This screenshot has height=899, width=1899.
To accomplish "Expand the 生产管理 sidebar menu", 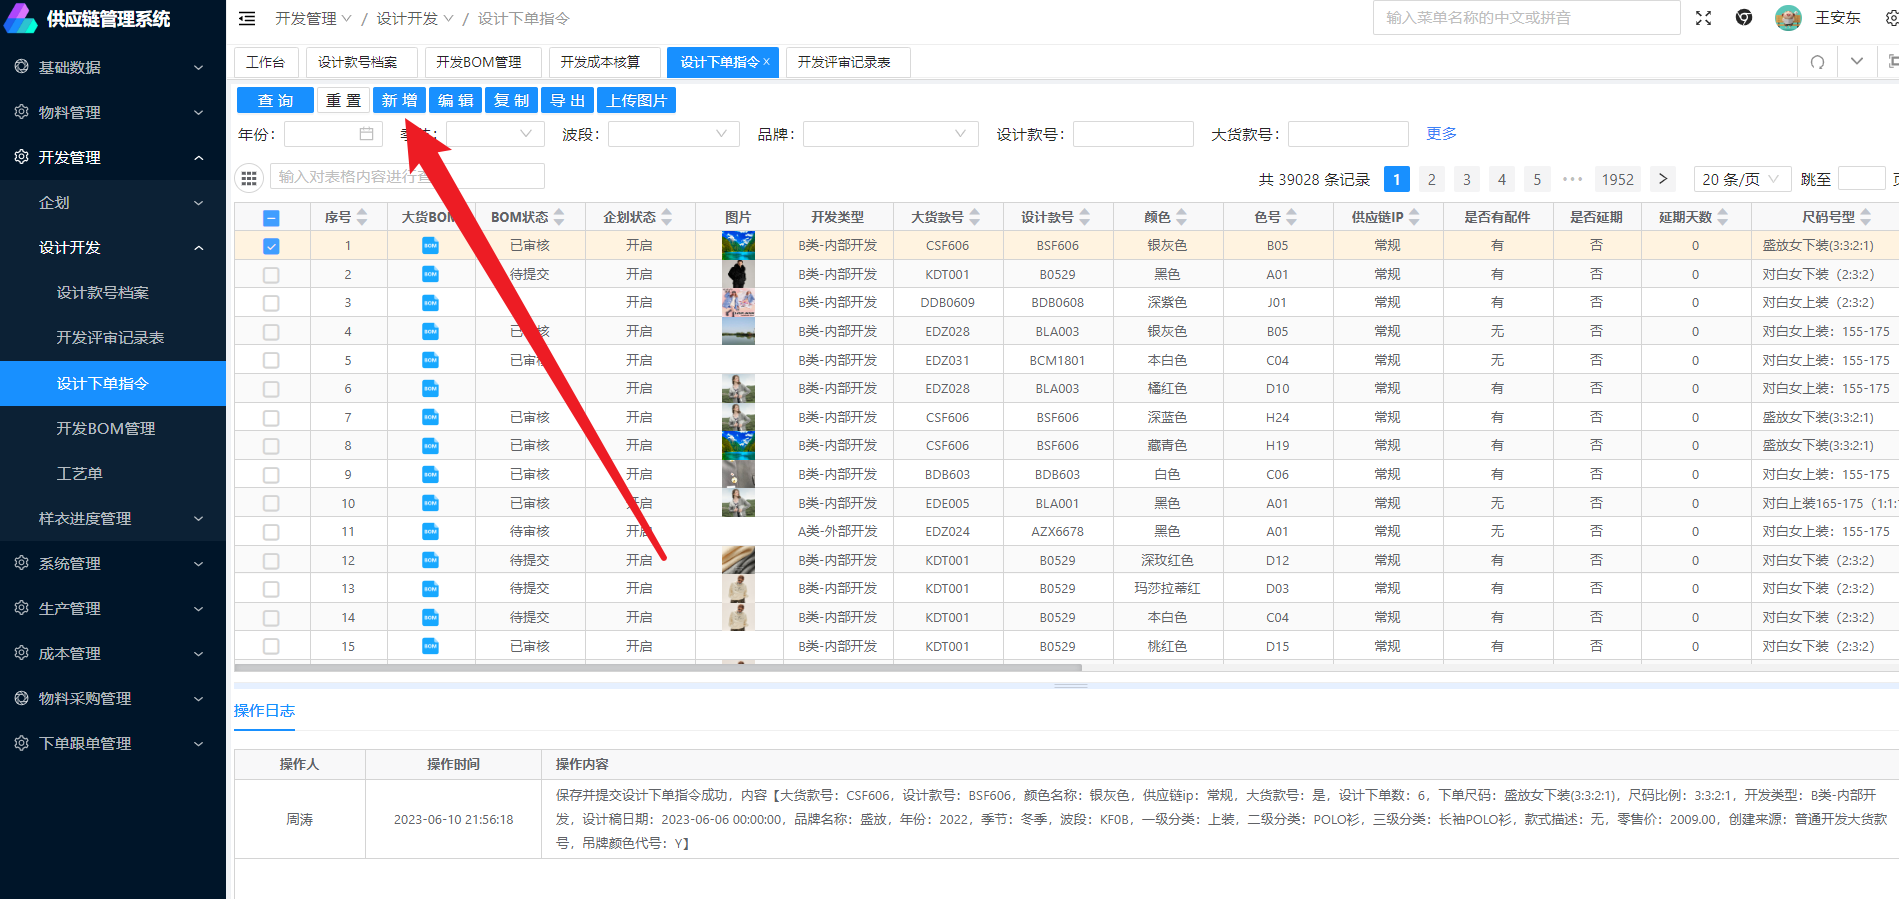I will pyautogui.click(x=113, y=608).
